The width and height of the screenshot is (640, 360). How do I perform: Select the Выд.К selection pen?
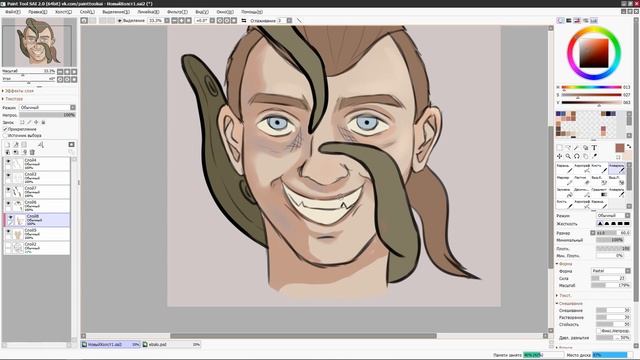599,180
